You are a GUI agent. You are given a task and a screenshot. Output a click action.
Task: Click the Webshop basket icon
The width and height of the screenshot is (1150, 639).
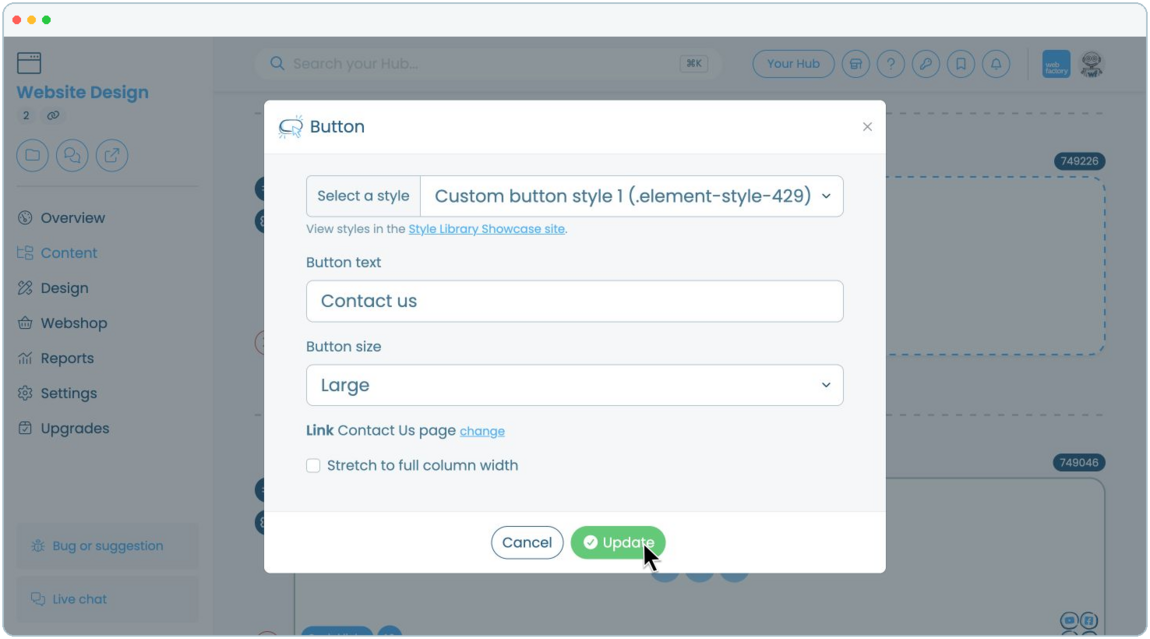click(25, 324)
